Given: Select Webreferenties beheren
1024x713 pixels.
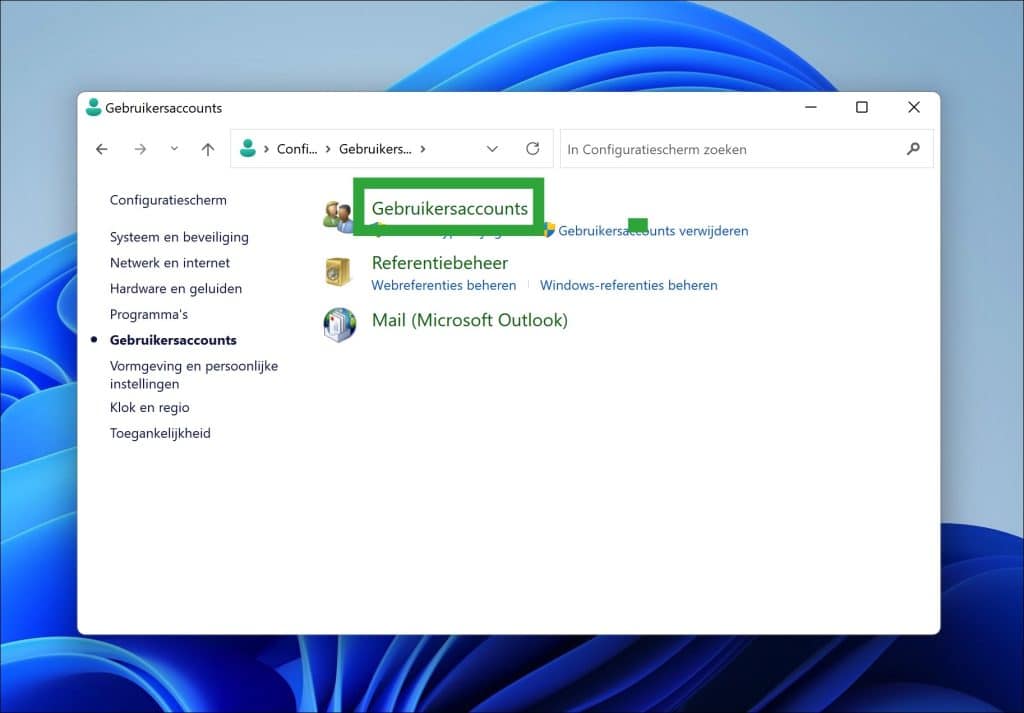Looking at the screenshot, I should click(x=443, y=285).
